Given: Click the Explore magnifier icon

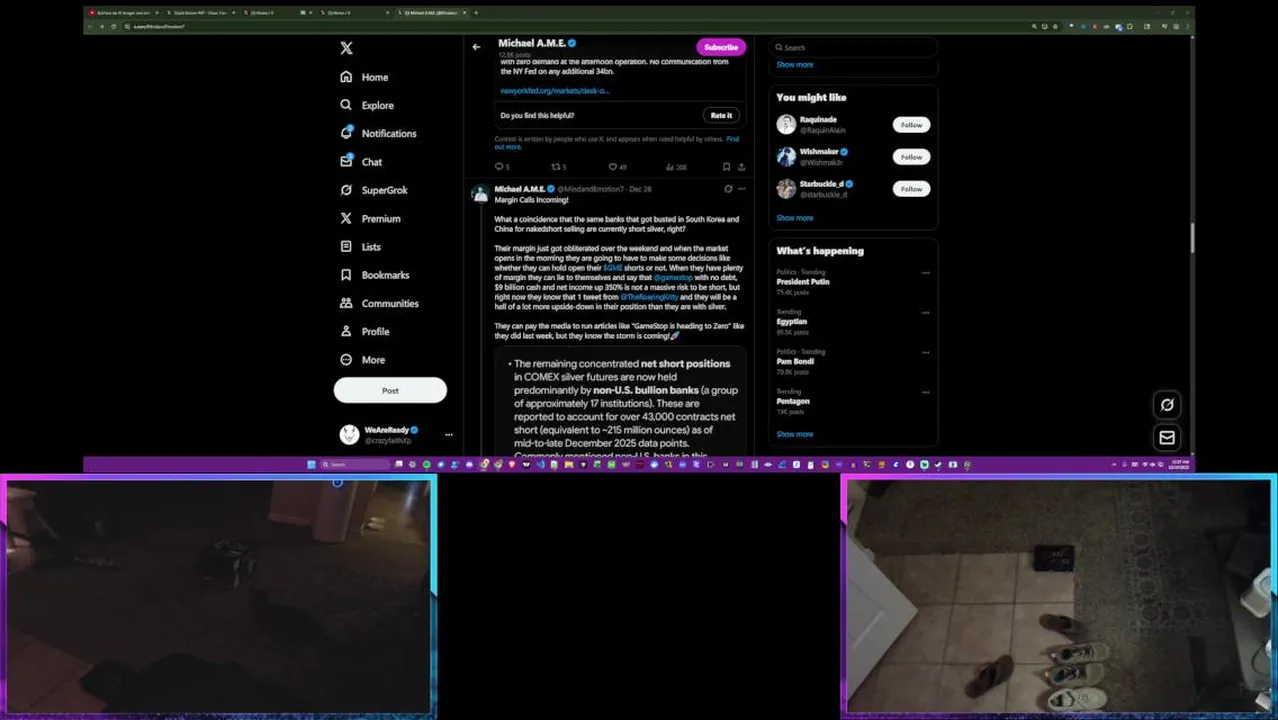Looking at the screenshot, I should pyautogui.click(x=346, y=105).
